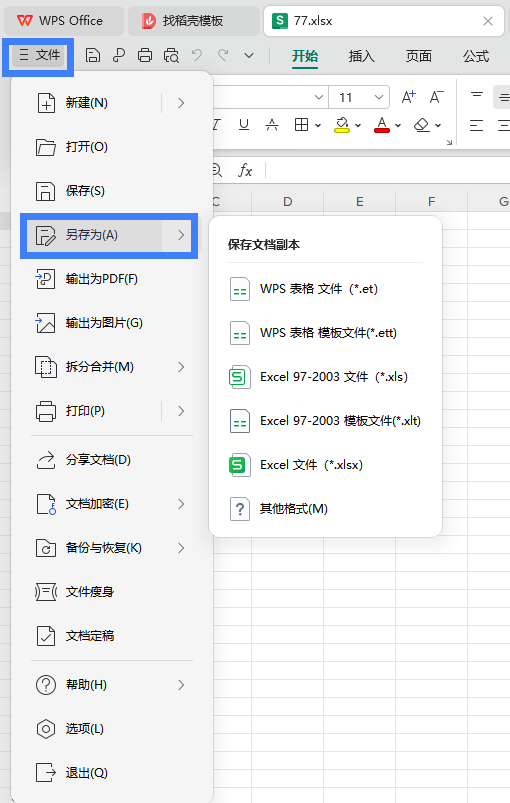Open the quick access toolbar customize dropdown
The image size is (510, 803).
click(x=249, y=55)
